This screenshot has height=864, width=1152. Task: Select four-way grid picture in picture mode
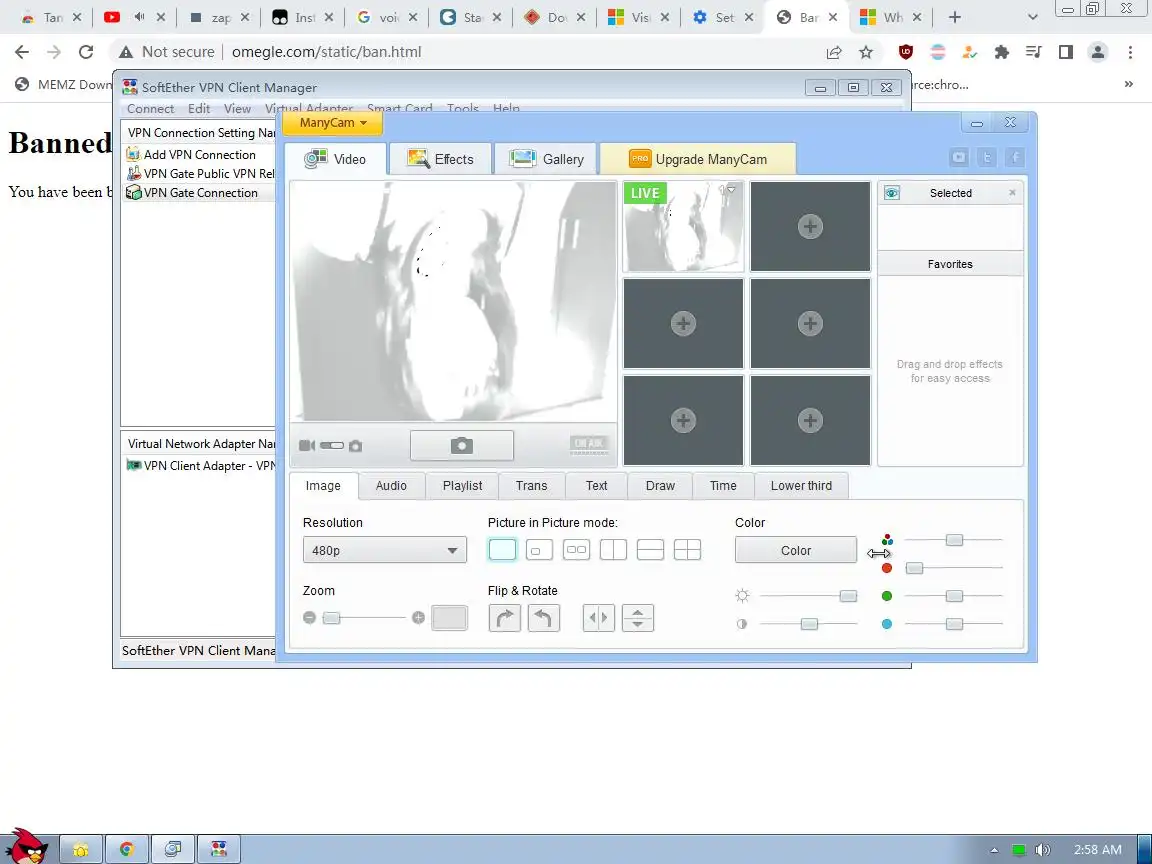(x=688, y=550)
